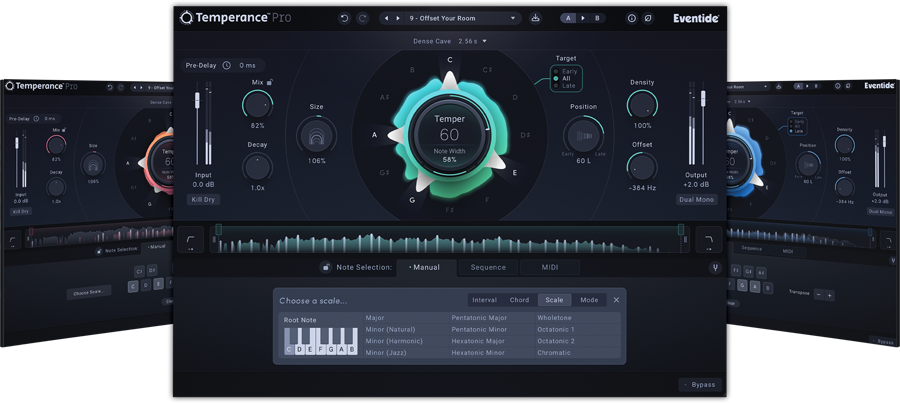Viewport: 900px width, 403px height.
Task: Go to the next preset arrow
Action: coord(398,18)
